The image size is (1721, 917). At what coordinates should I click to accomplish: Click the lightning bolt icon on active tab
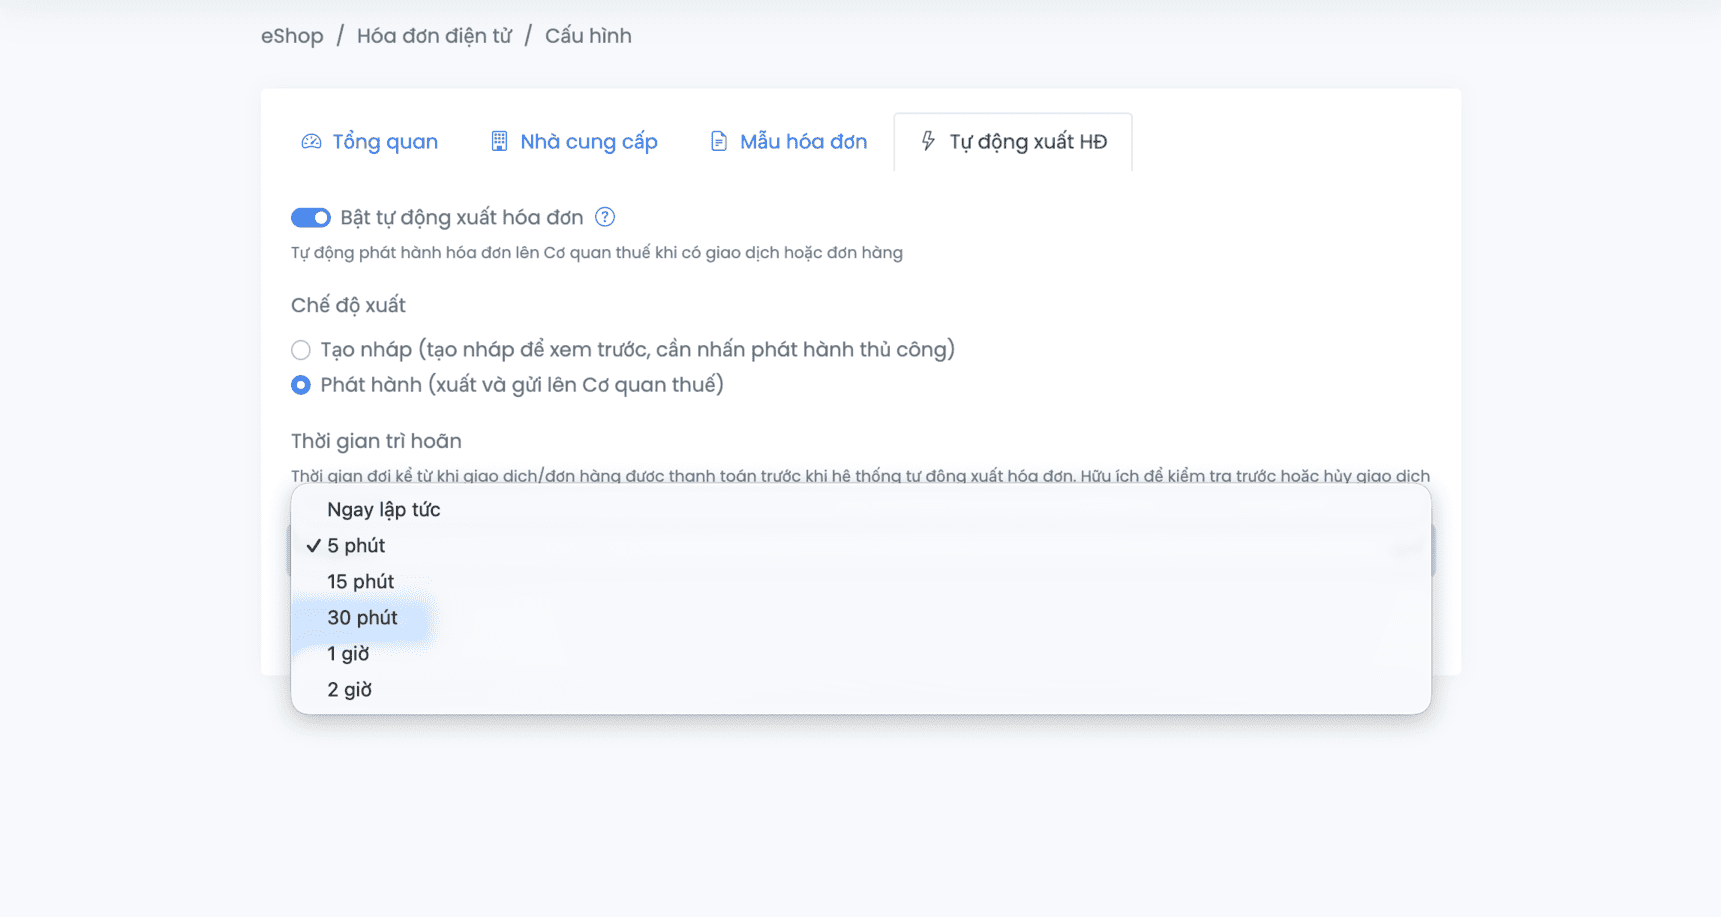pos(928,141)
